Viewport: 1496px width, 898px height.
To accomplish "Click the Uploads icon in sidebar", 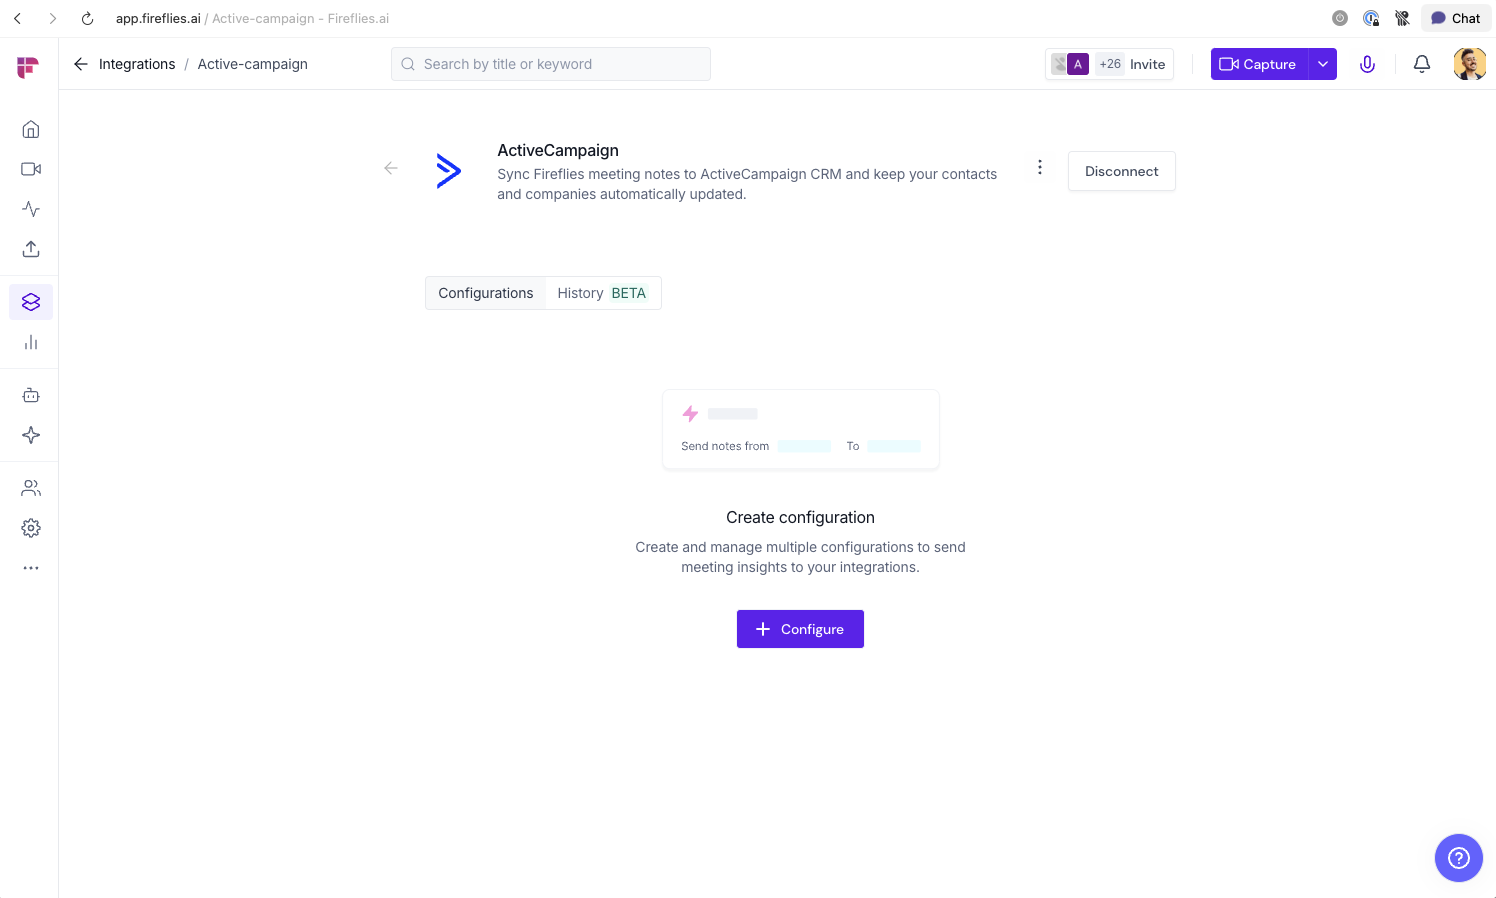I will [x=31, y=249].
